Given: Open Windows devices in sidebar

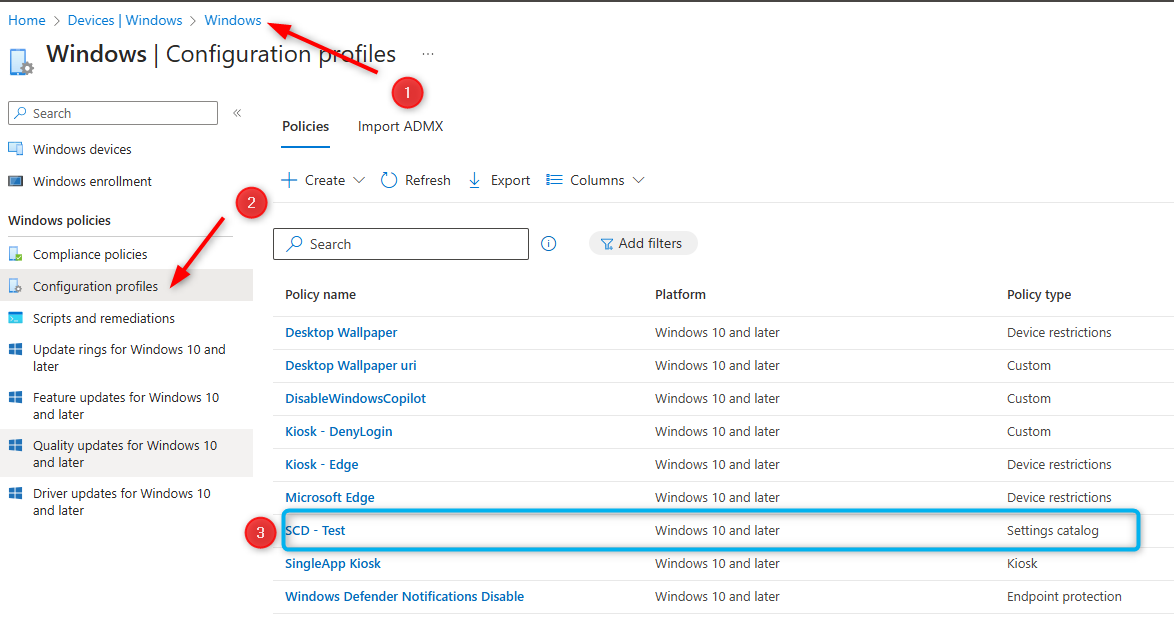Looking at the screenshot, I should click(82, 149).
